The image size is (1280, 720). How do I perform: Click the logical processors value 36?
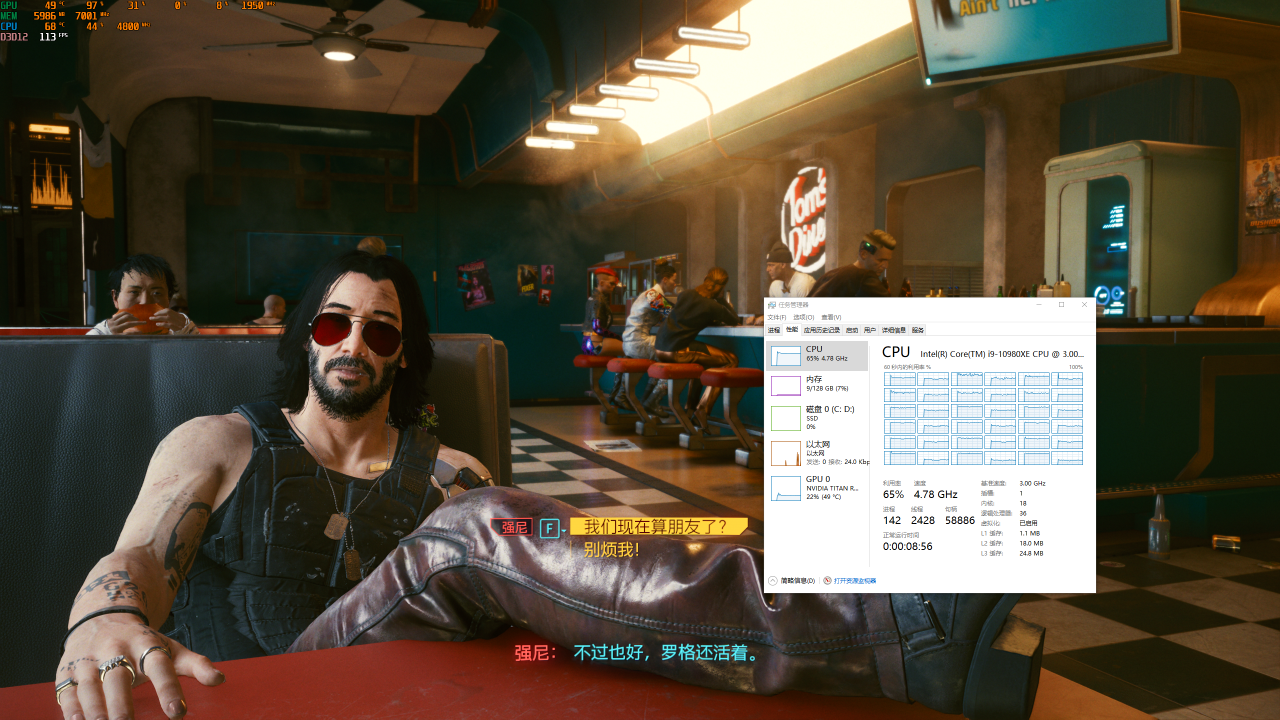tap(1023, 513)
